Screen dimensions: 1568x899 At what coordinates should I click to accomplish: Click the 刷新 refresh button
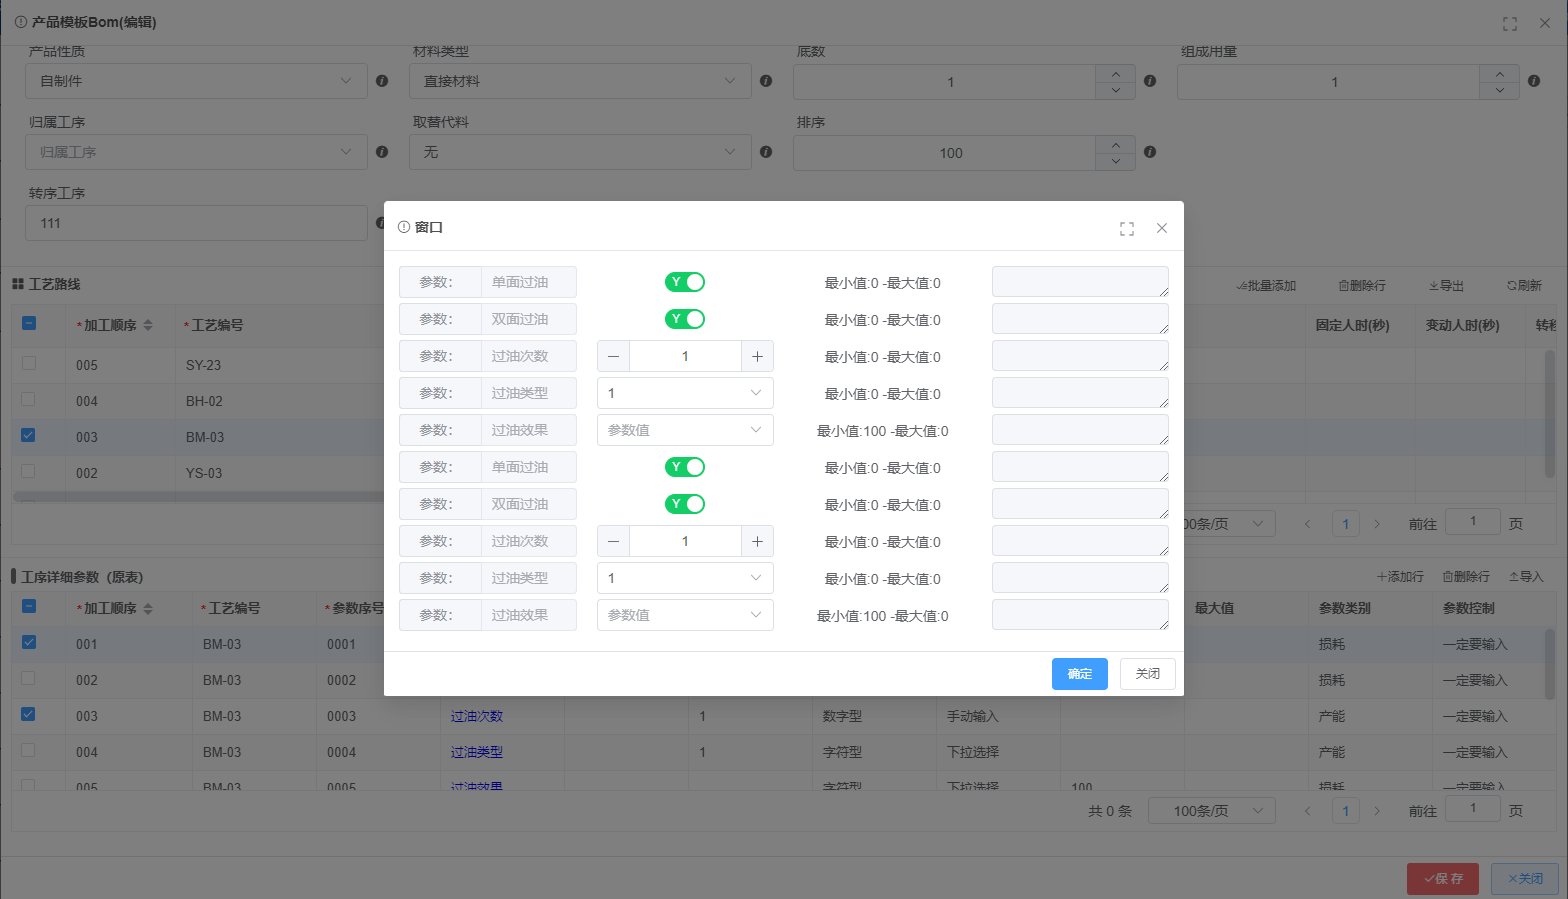point(1525,286)
